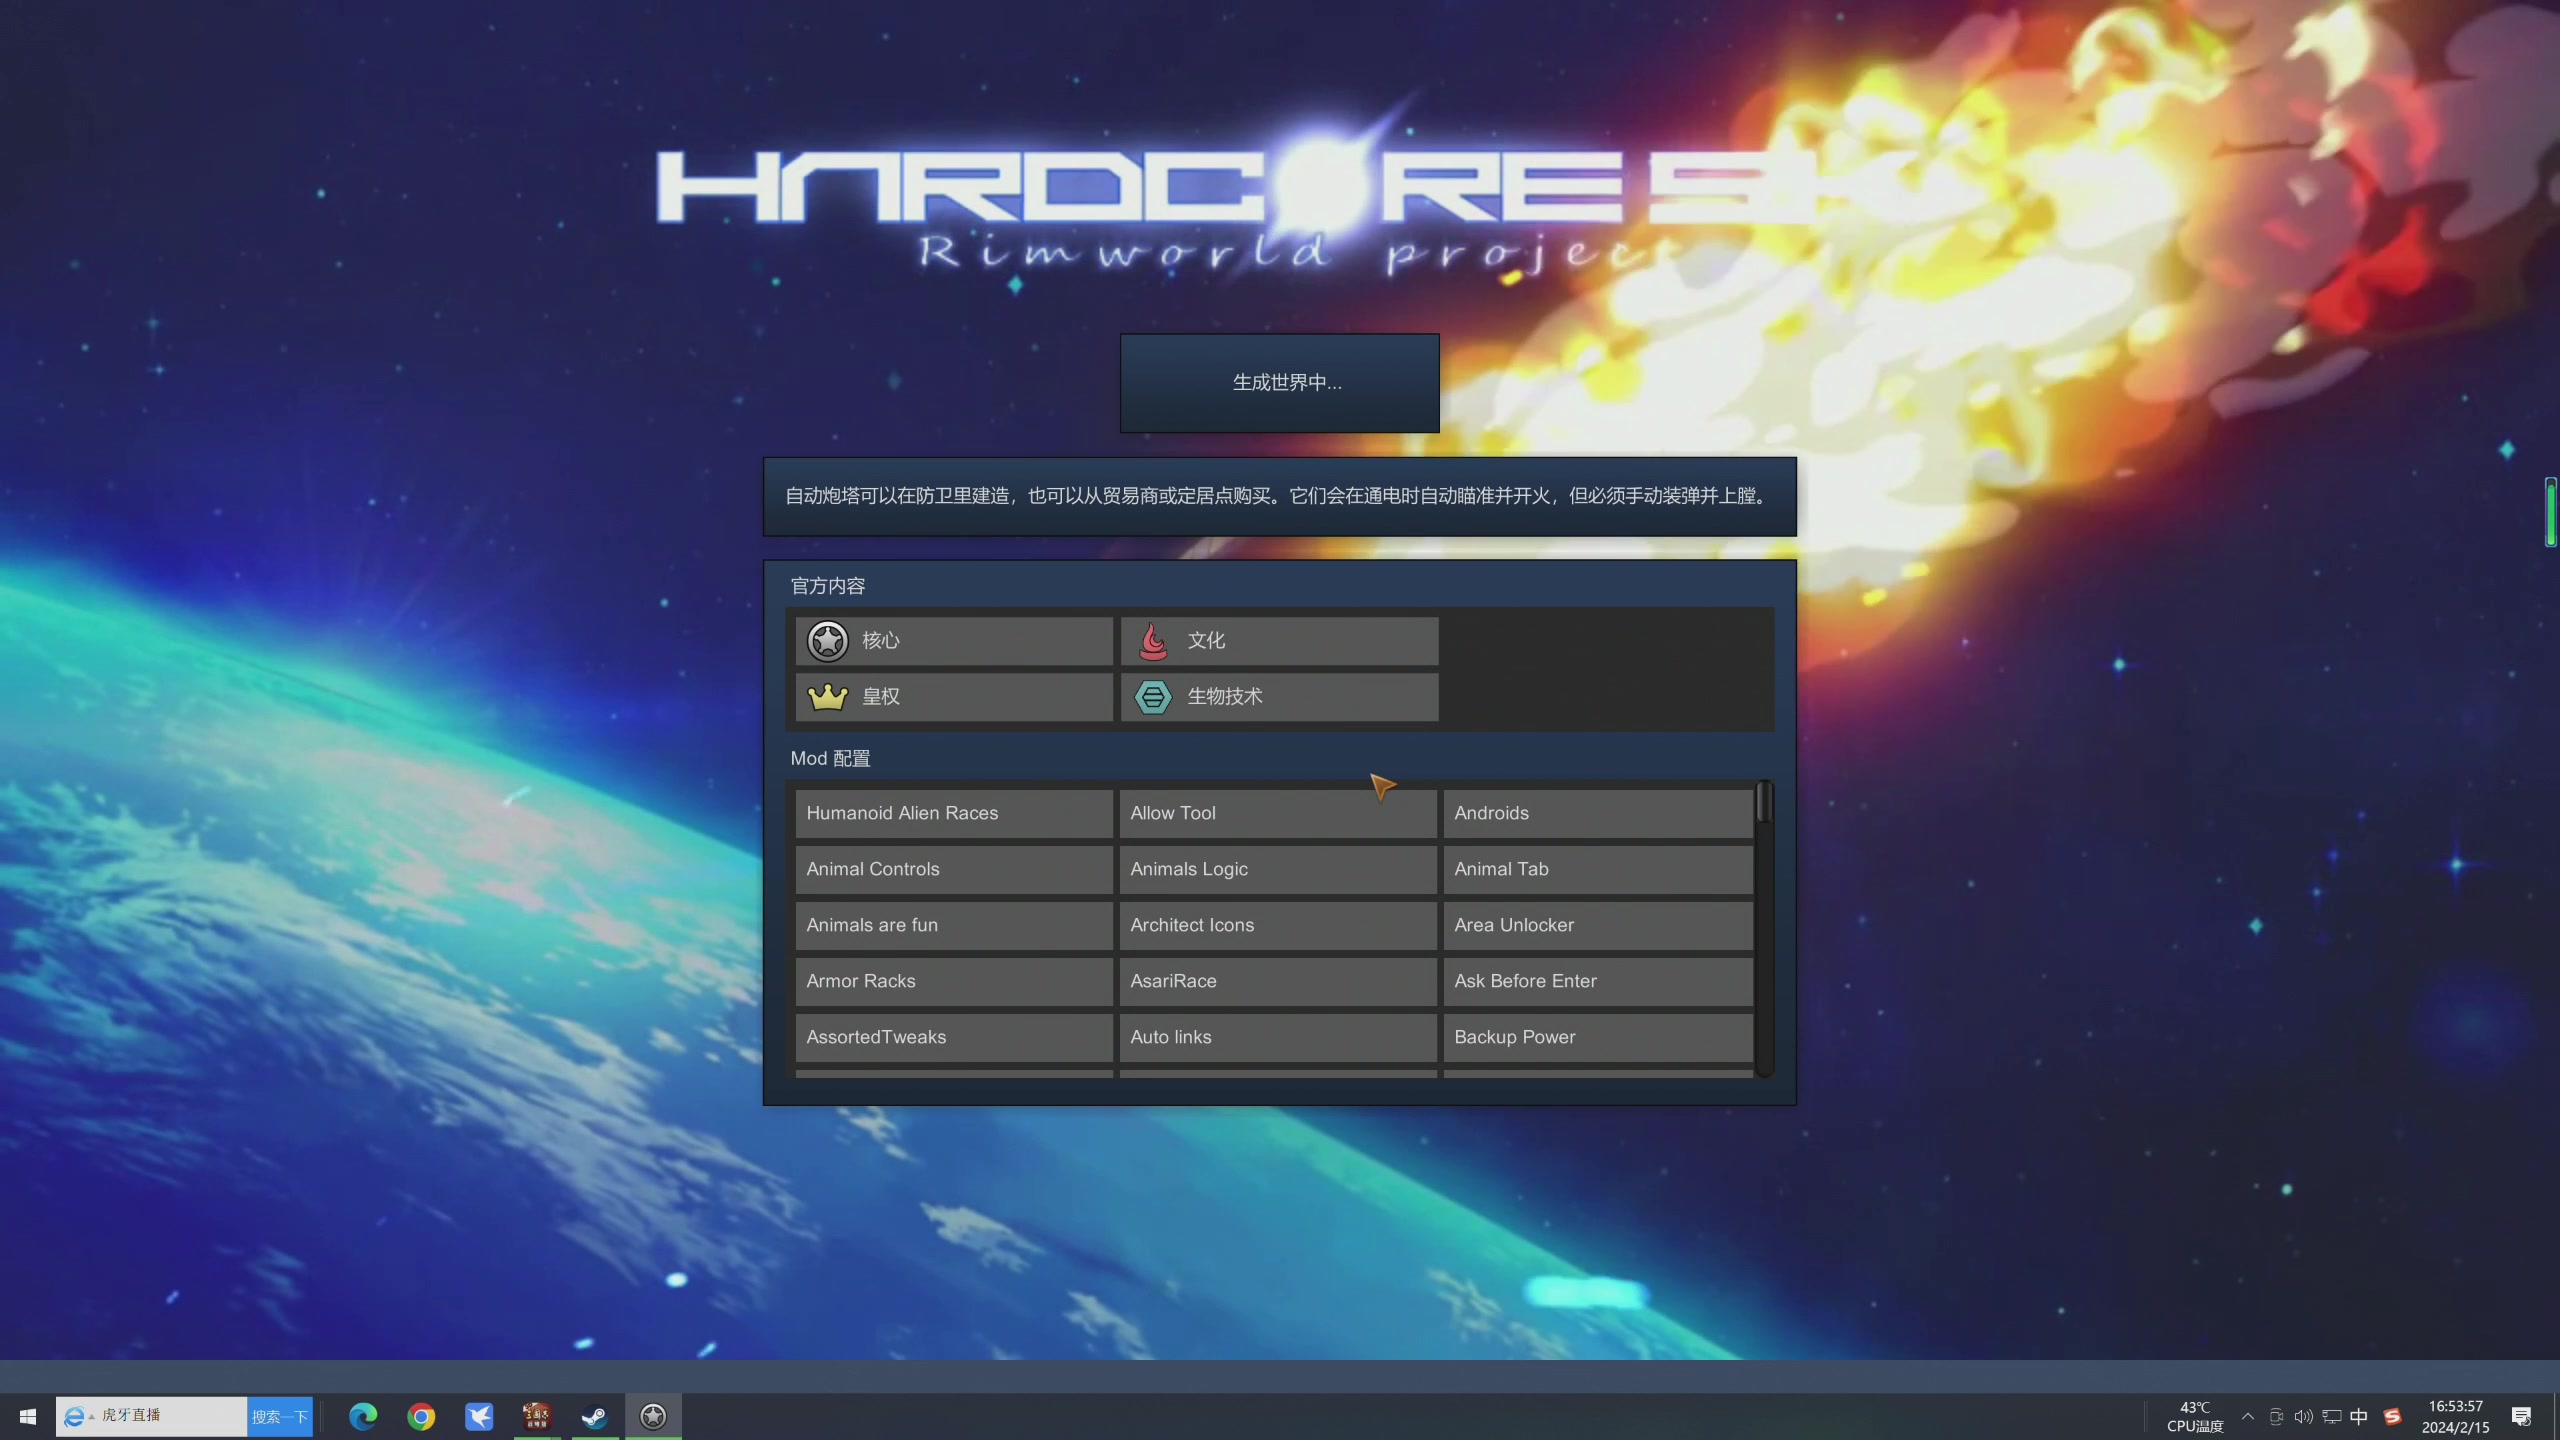Screen dimensions: 2560x1440
Task: Select the AssortedTweaks mod entry
Action: [x=954, y=1037]
